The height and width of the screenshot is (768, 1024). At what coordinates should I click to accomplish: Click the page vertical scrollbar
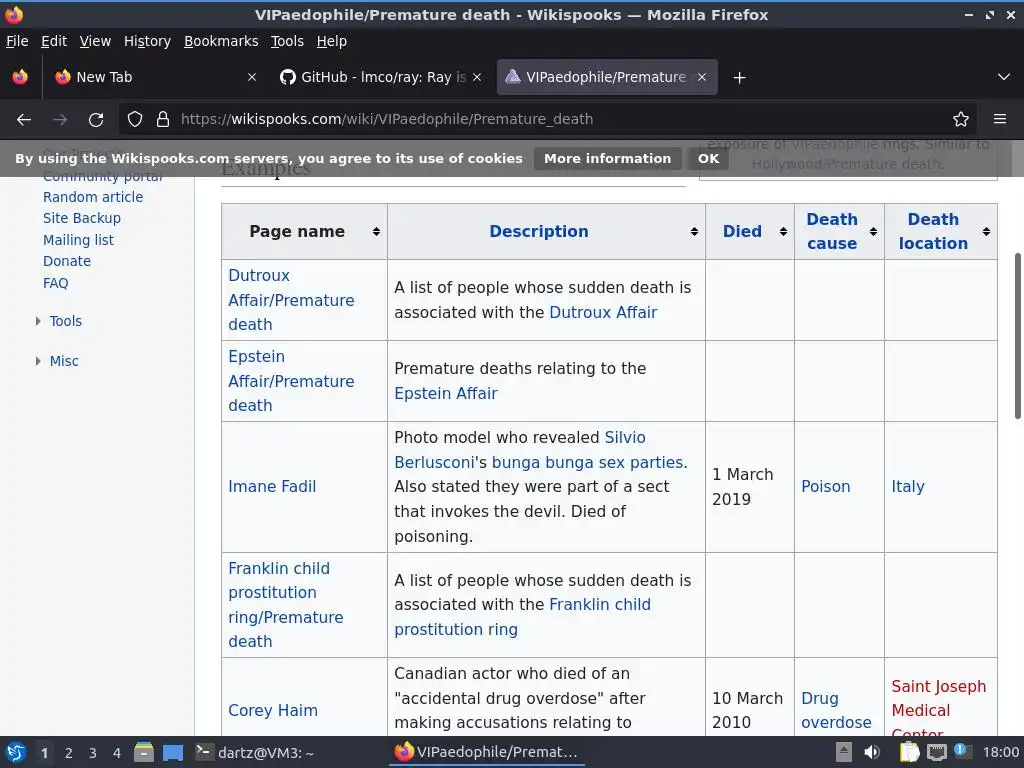[1017, 336]
